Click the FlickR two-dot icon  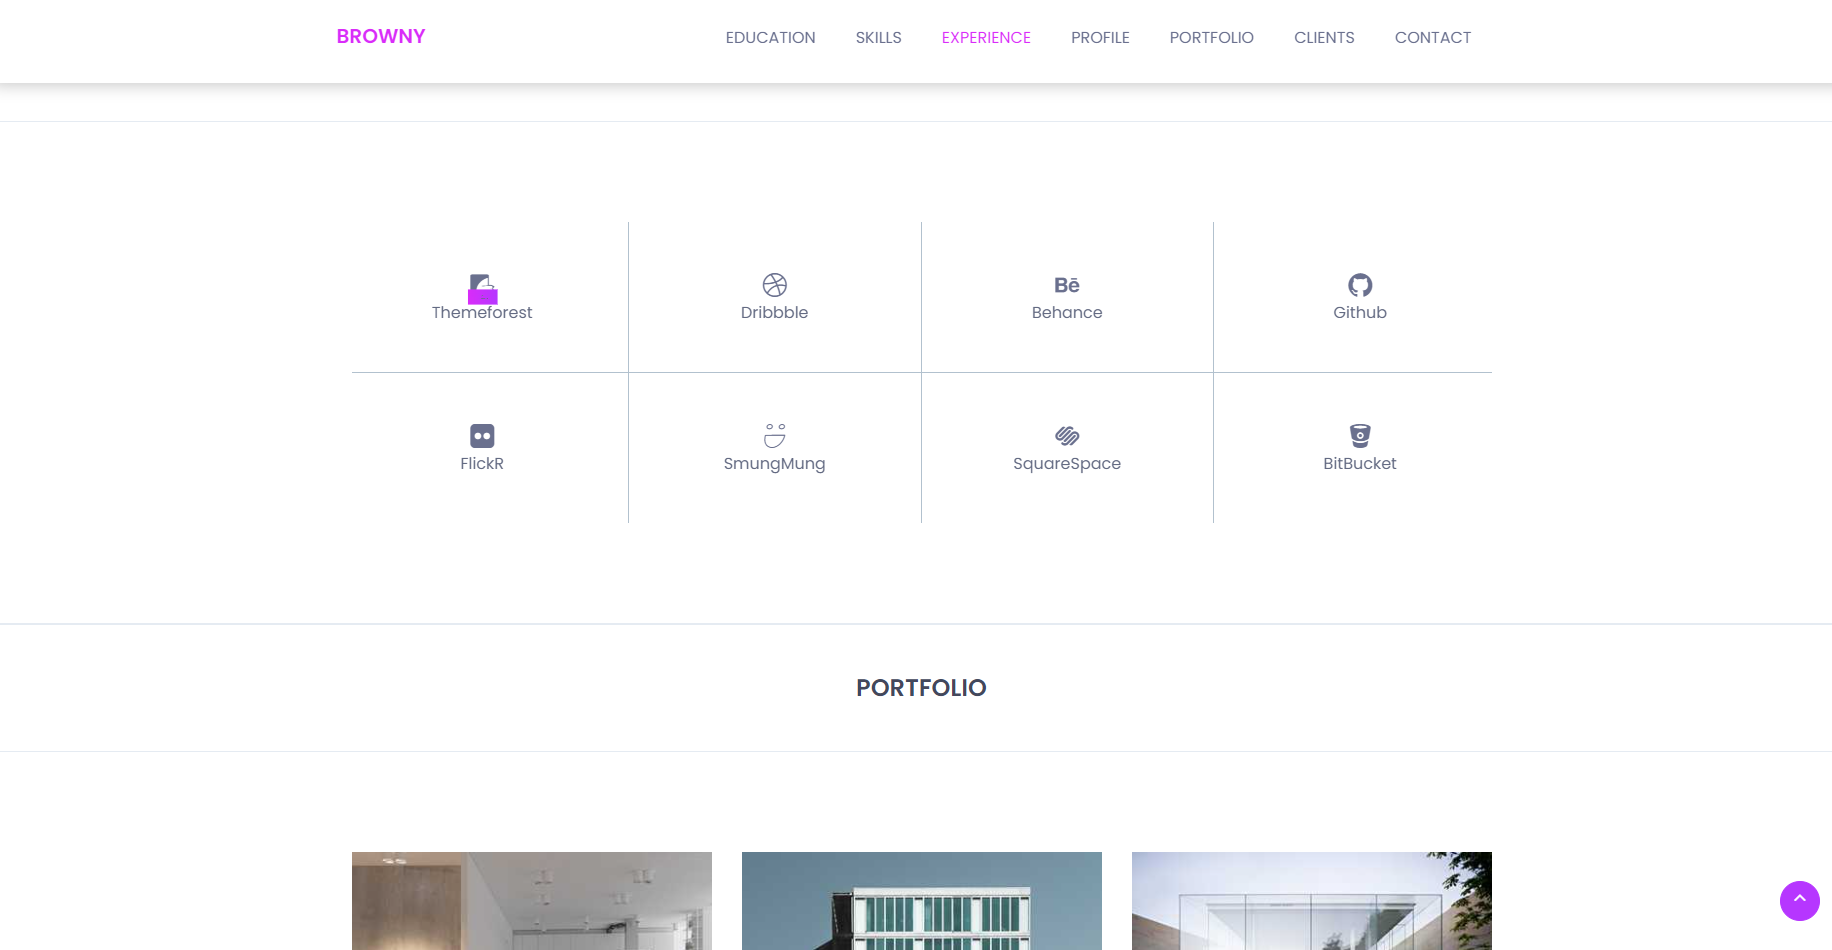pyautogui.click(x=482, y=436)
